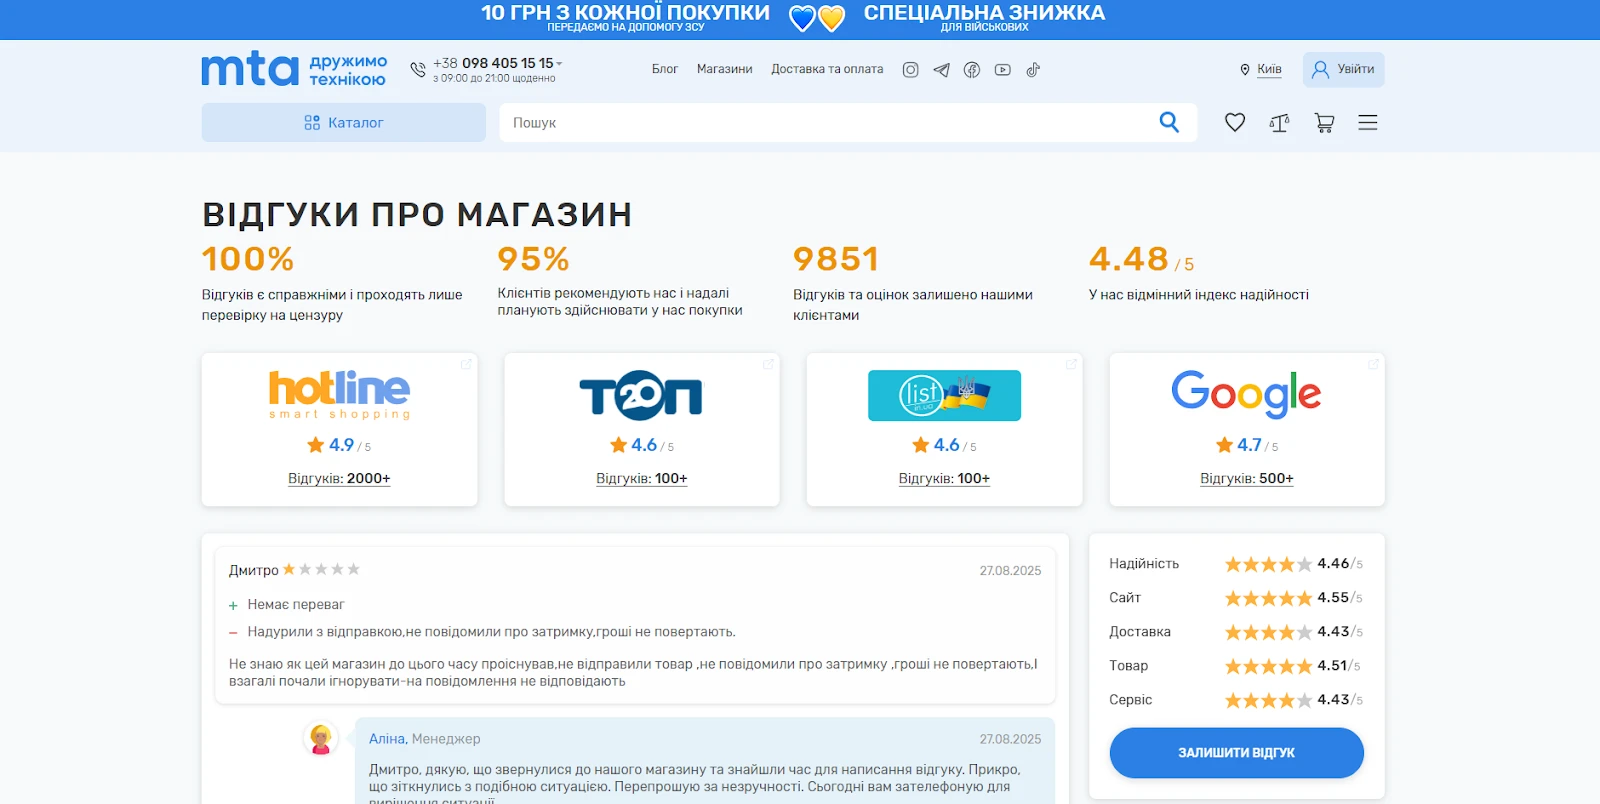Click the search magnifier icon
1600x804 pixels.
(1169, 122)
